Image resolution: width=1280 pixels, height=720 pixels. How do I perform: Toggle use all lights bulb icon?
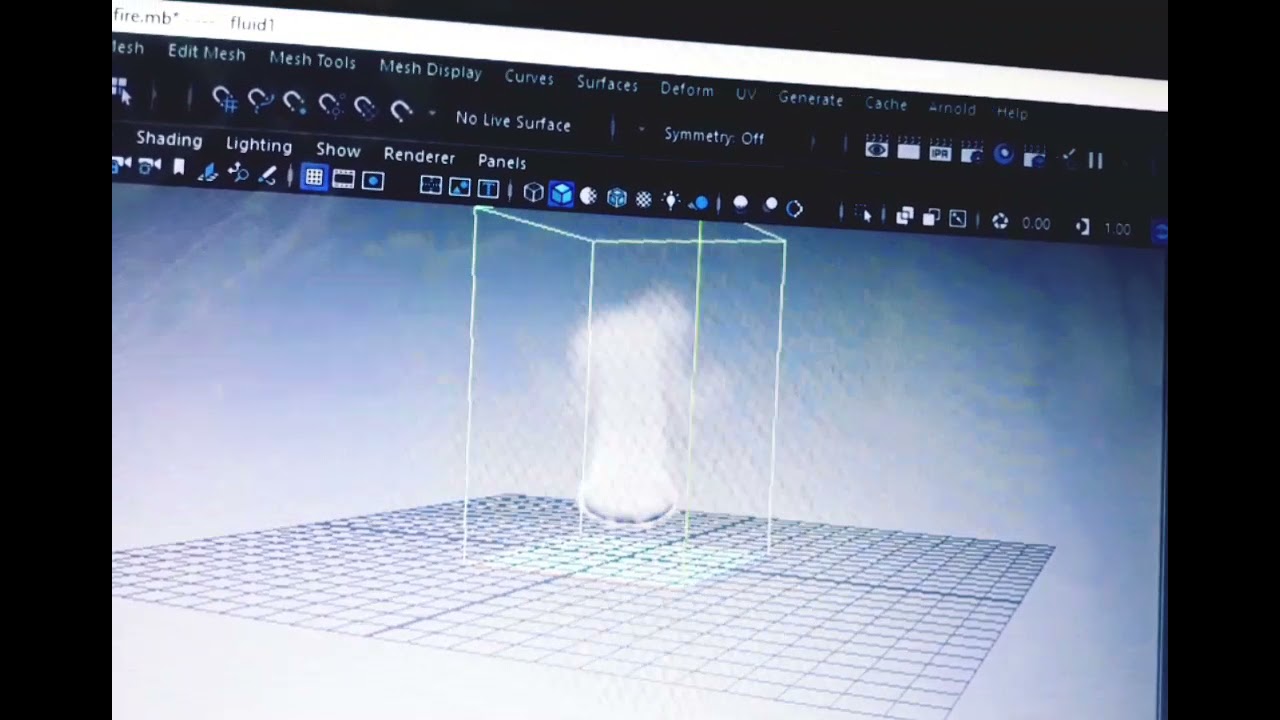[x=672, y=201]
